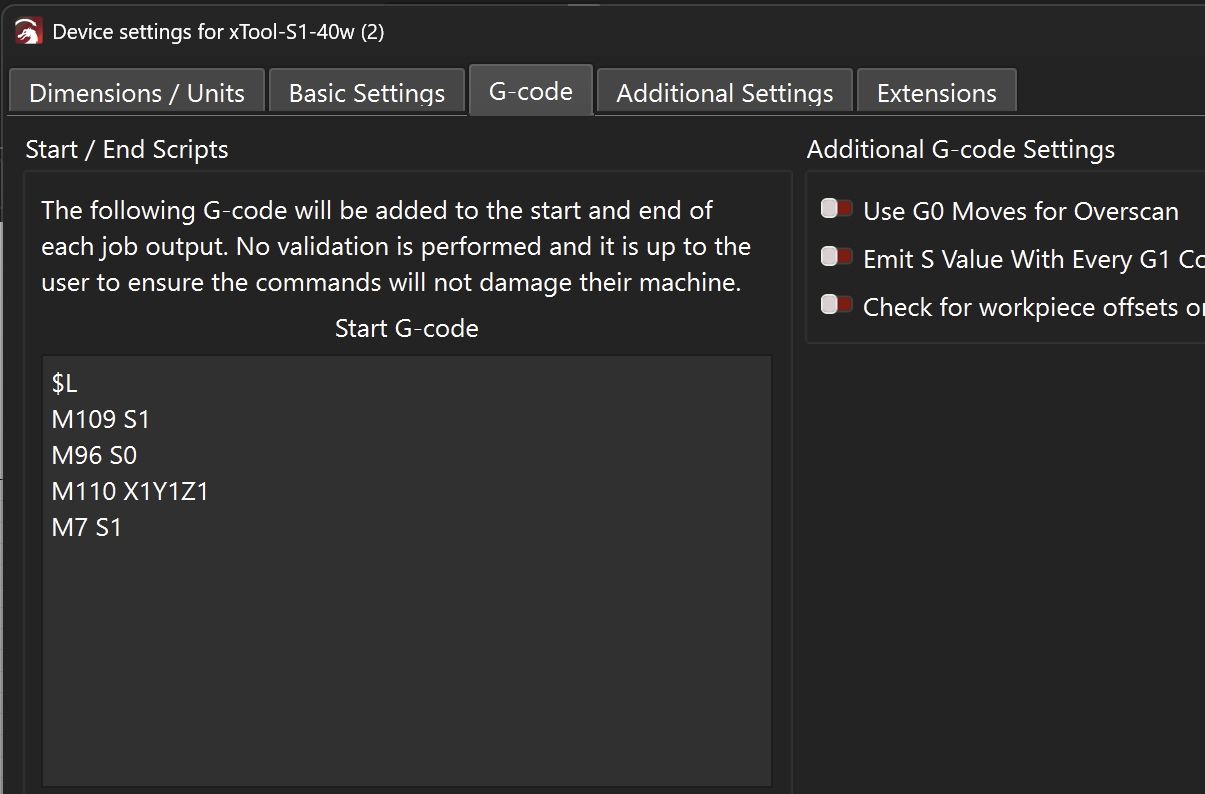
Task: Click the M96 S0 line
Action: tap(94, 456)
